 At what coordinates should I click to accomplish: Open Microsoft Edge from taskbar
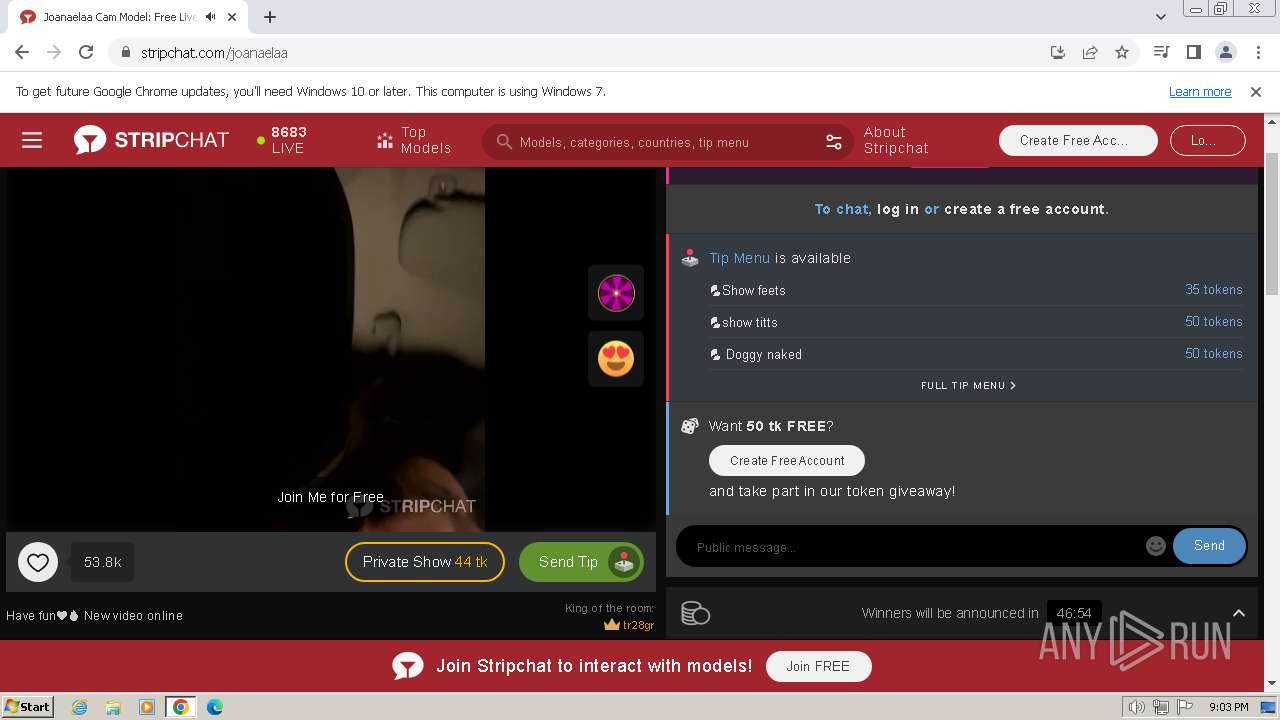pyautogui.click(x=214, y=707)
